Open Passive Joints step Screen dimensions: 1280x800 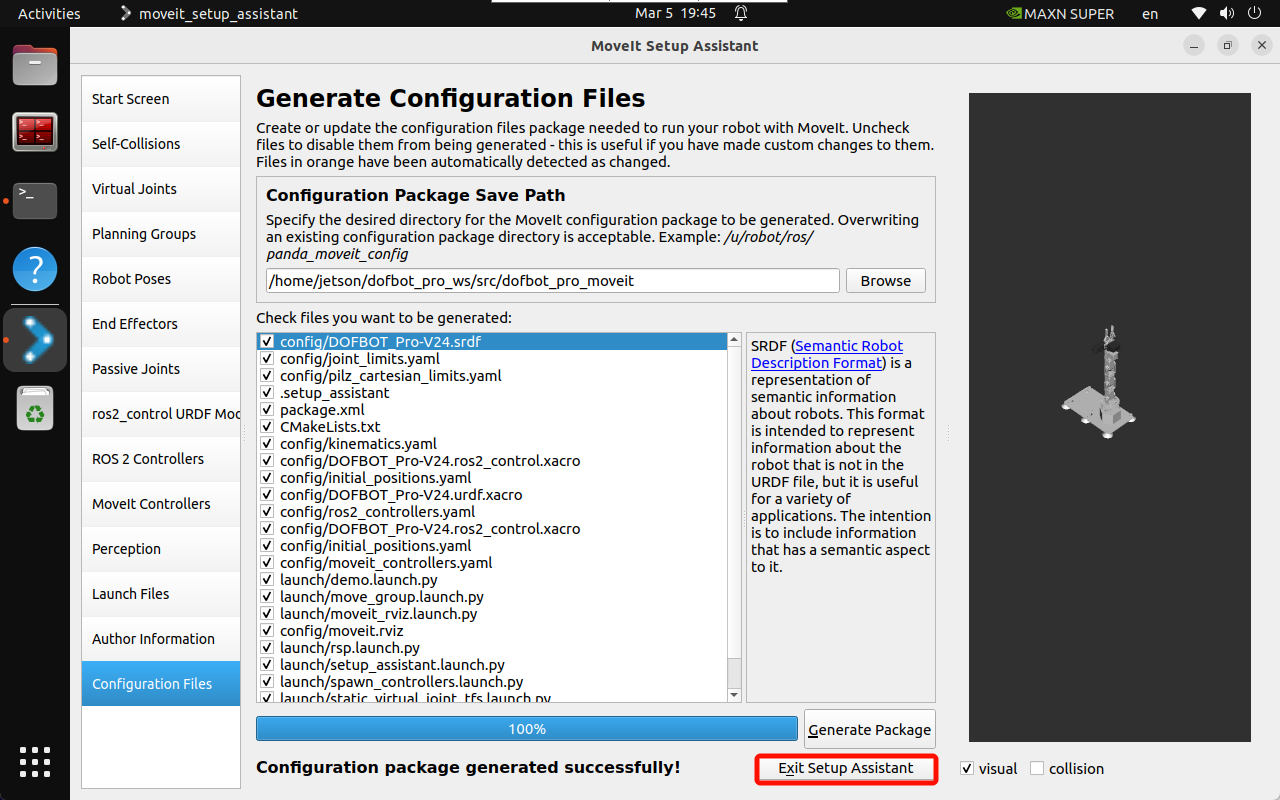pyautogui.click(x=161, y=369)
